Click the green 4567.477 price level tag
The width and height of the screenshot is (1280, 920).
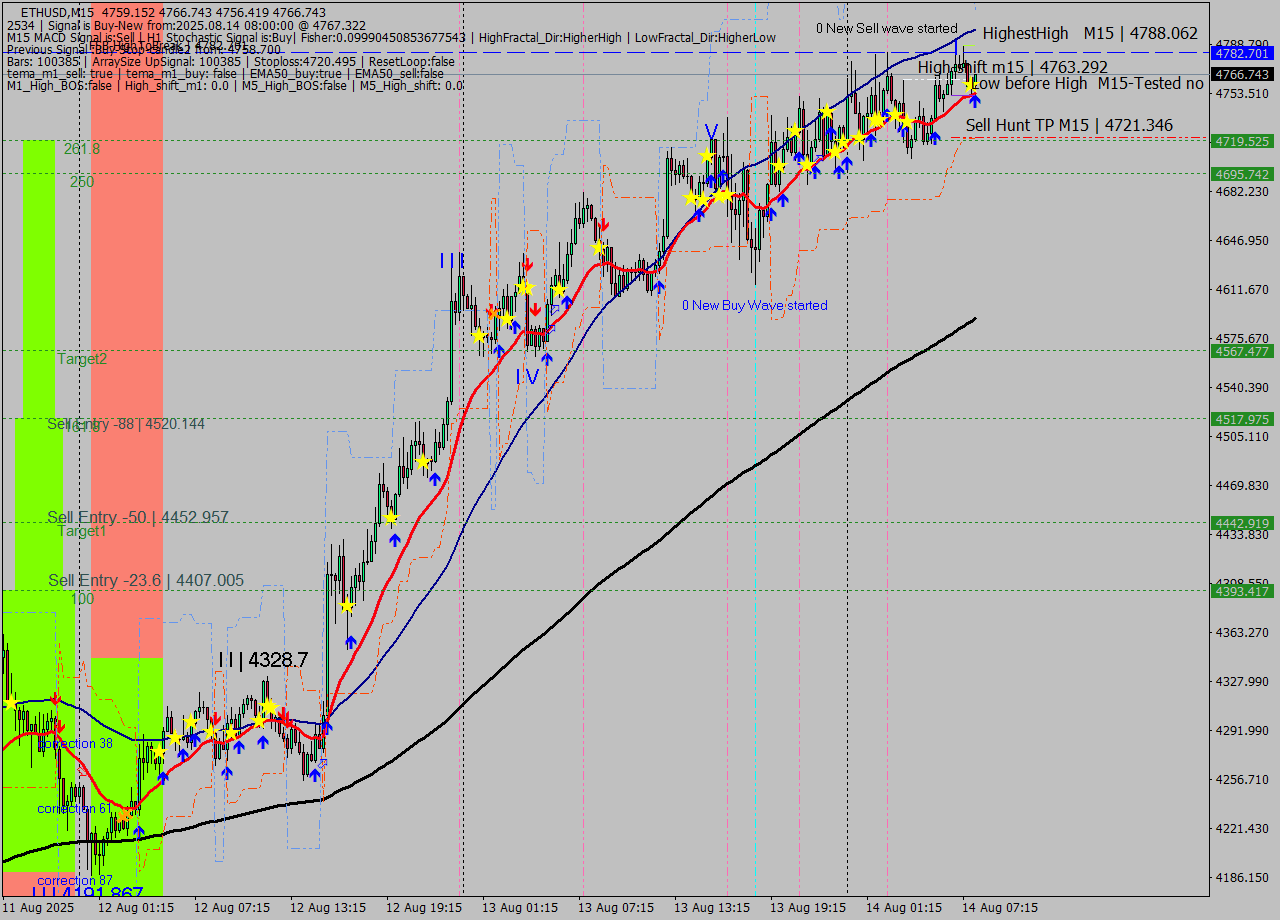(x=1241, y=351)
